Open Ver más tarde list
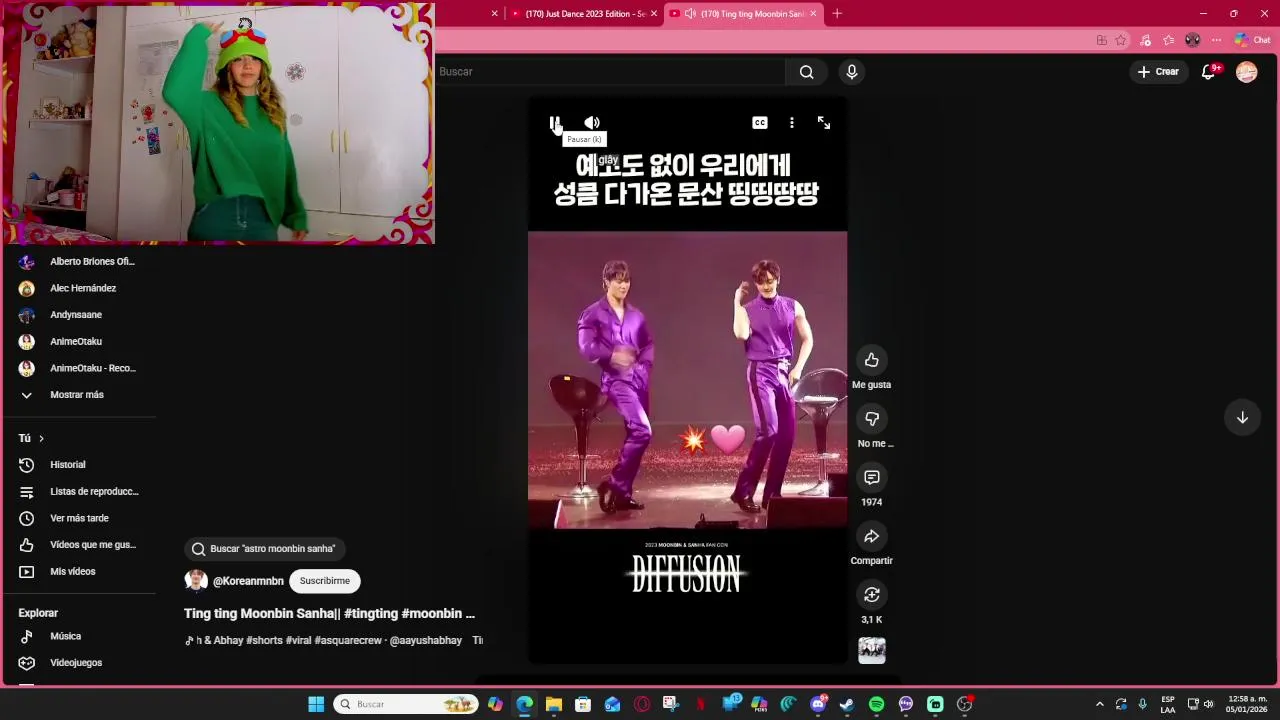 point(80,518)
